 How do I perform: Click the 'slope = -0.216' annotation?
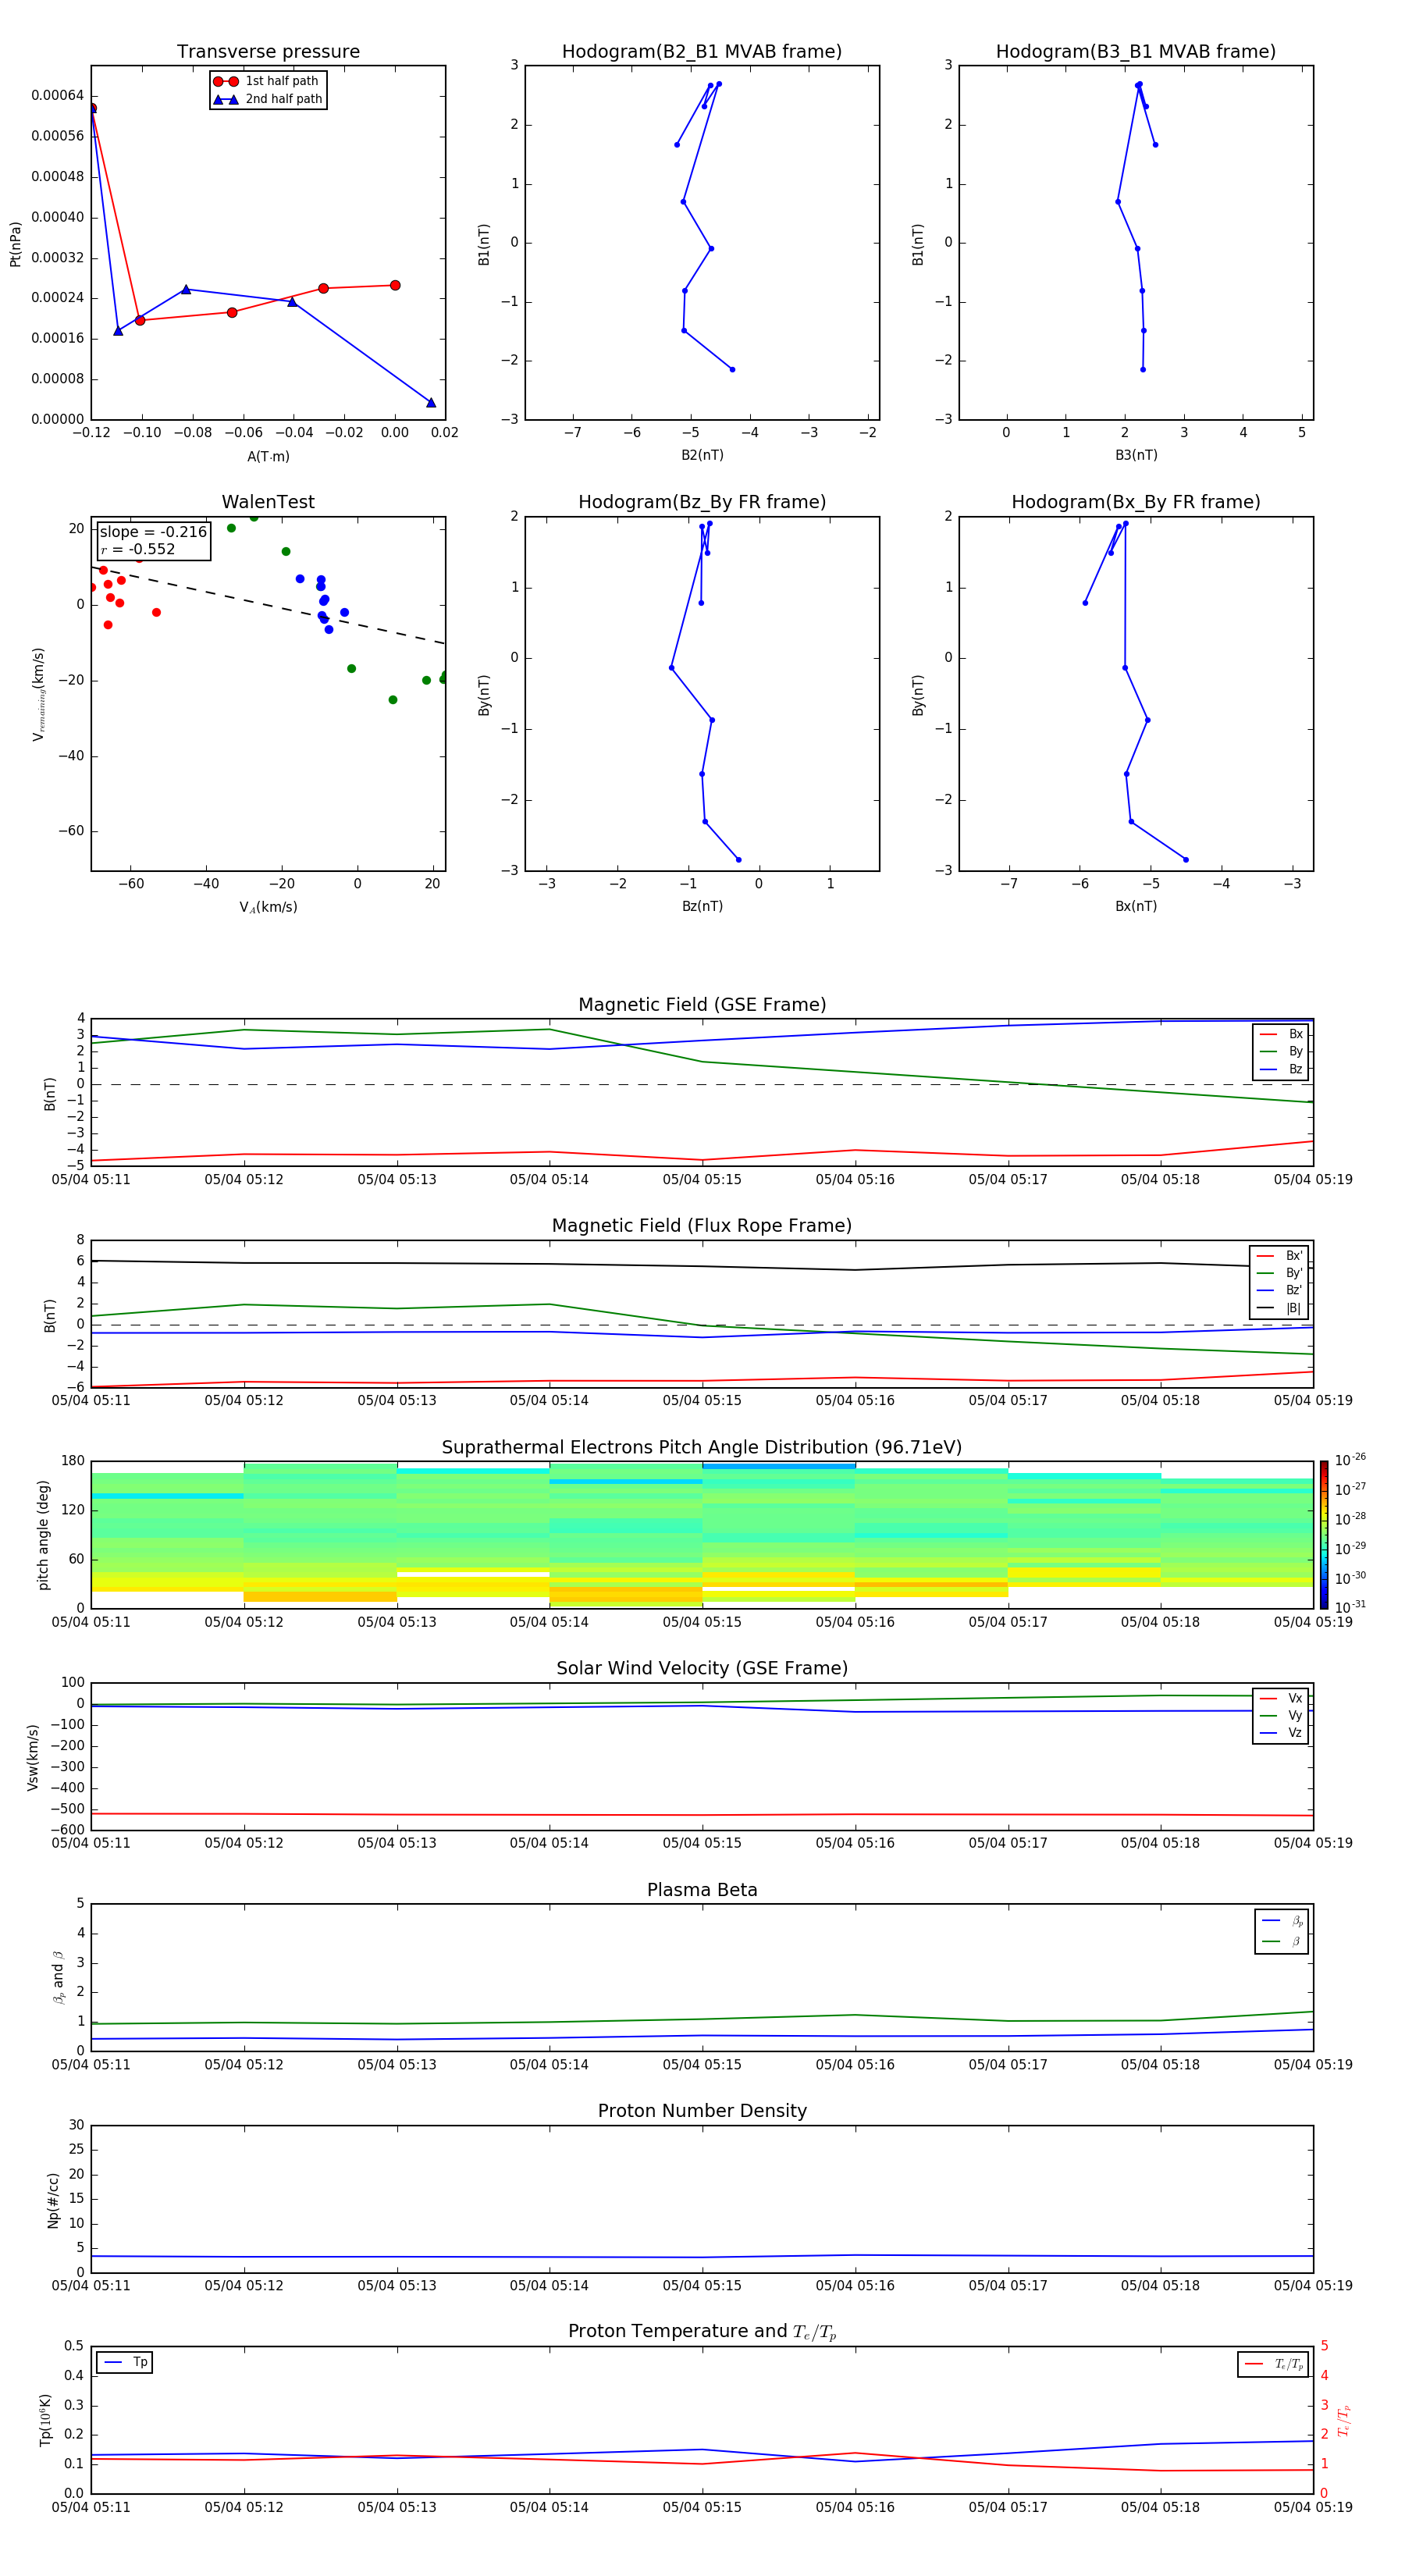[x=153, y=532]
